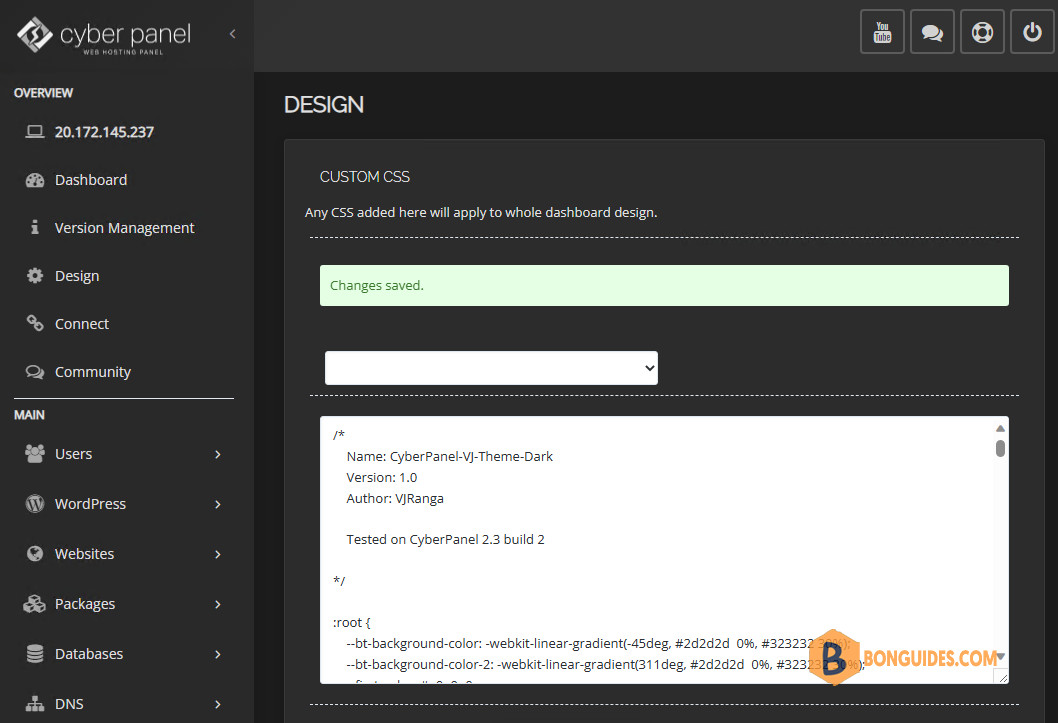
Task: Click the Connect link icon
Action: pos(34,323)
